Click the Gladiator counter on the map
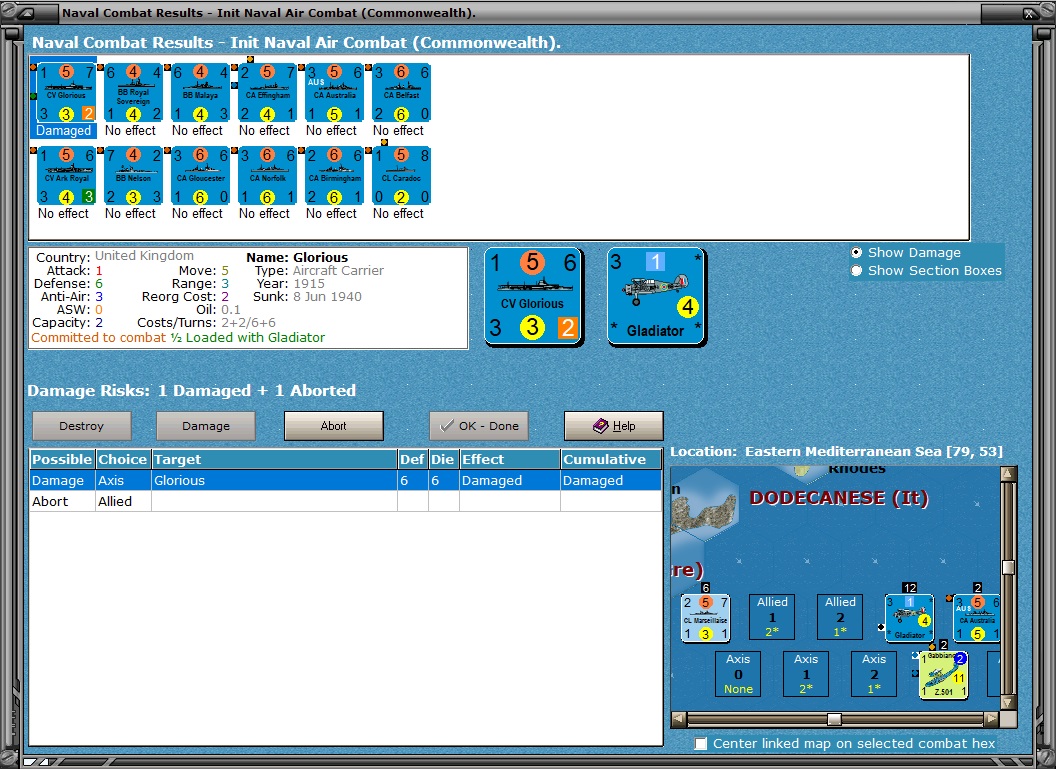The height and width of the screenshot is (769, 1056). [x=909, y=617]
